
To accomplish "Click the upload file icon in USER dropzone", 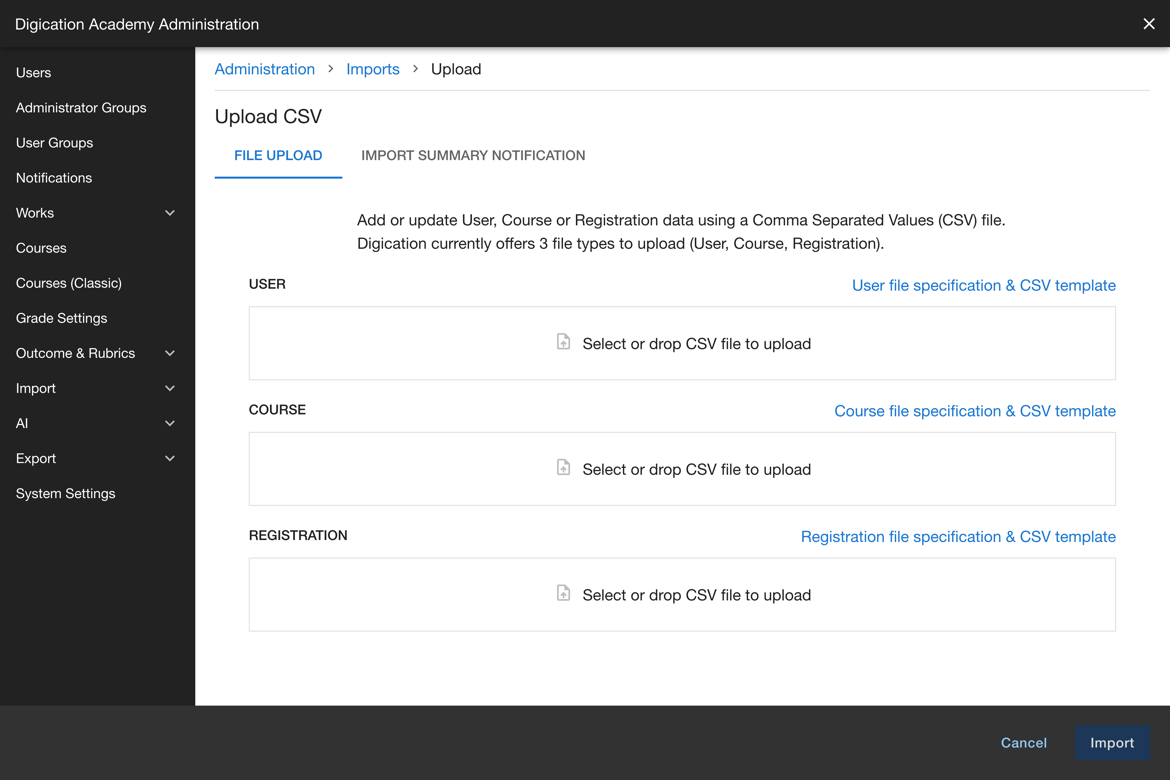I will [563, 342].
